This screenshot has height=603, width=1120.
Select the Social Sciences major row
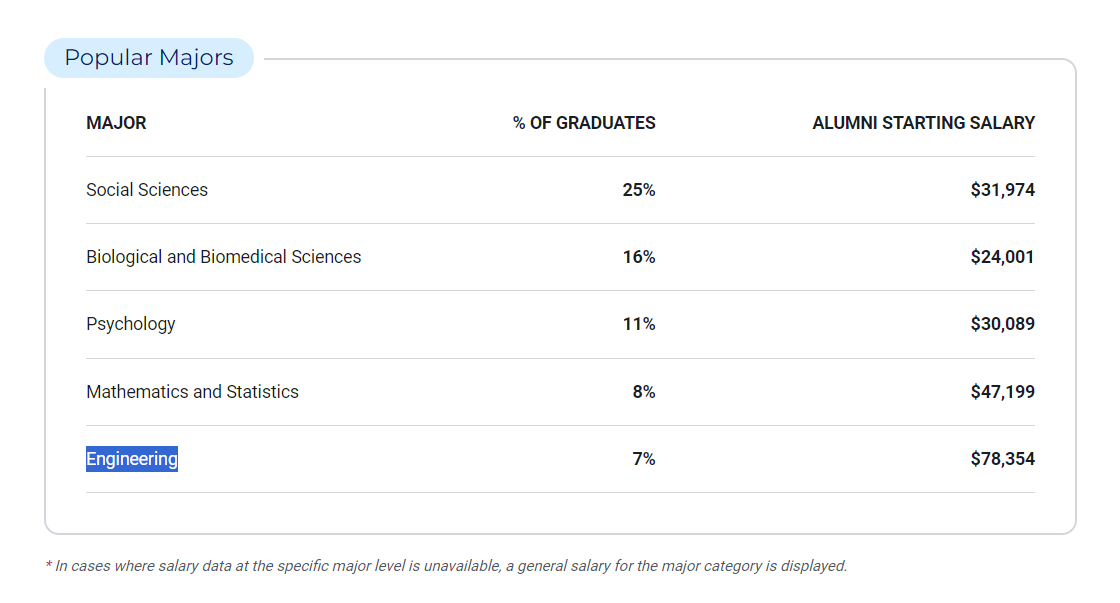pyautogui.click(x=147, y=190)
